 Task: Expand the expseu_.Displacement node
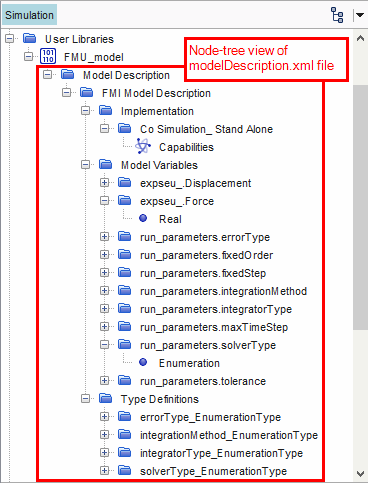[x=104, y=183]
